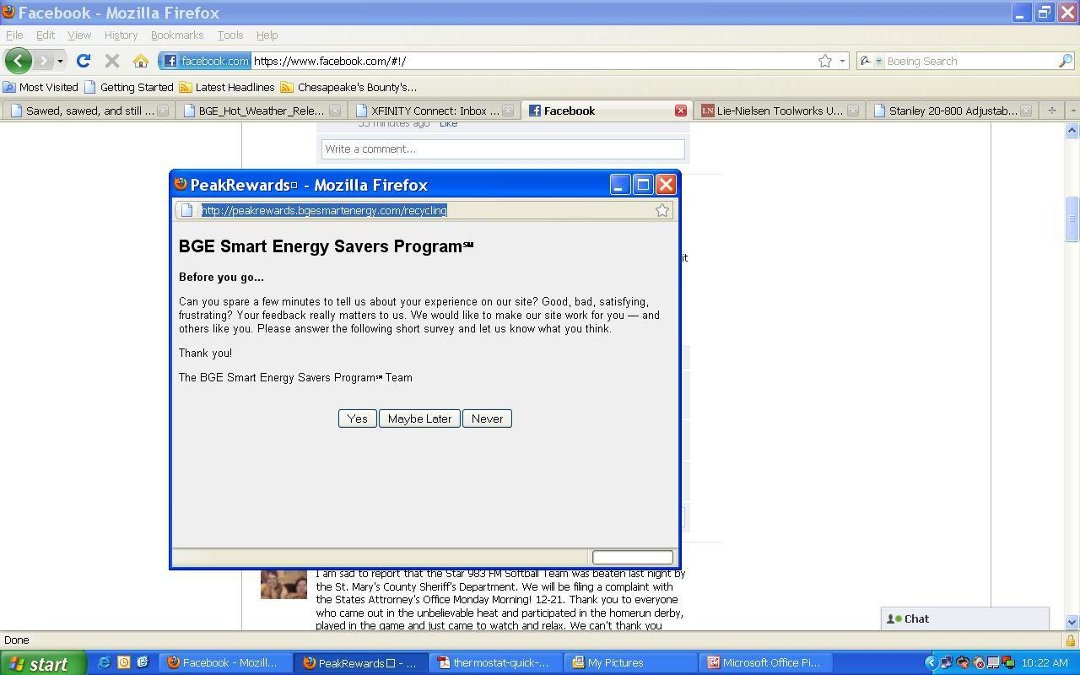Close the 'Sawed, sawed, and still' tab
Image resolution: width=1080 pixels, height=675 pixels.
[x=163, y=111]
